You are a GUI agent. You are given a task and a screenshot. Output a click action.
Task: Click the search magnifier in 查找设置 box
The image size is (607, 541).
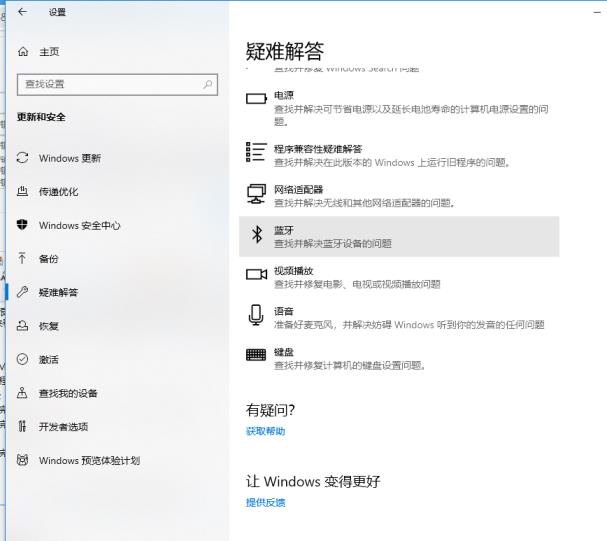pos(207,84)
